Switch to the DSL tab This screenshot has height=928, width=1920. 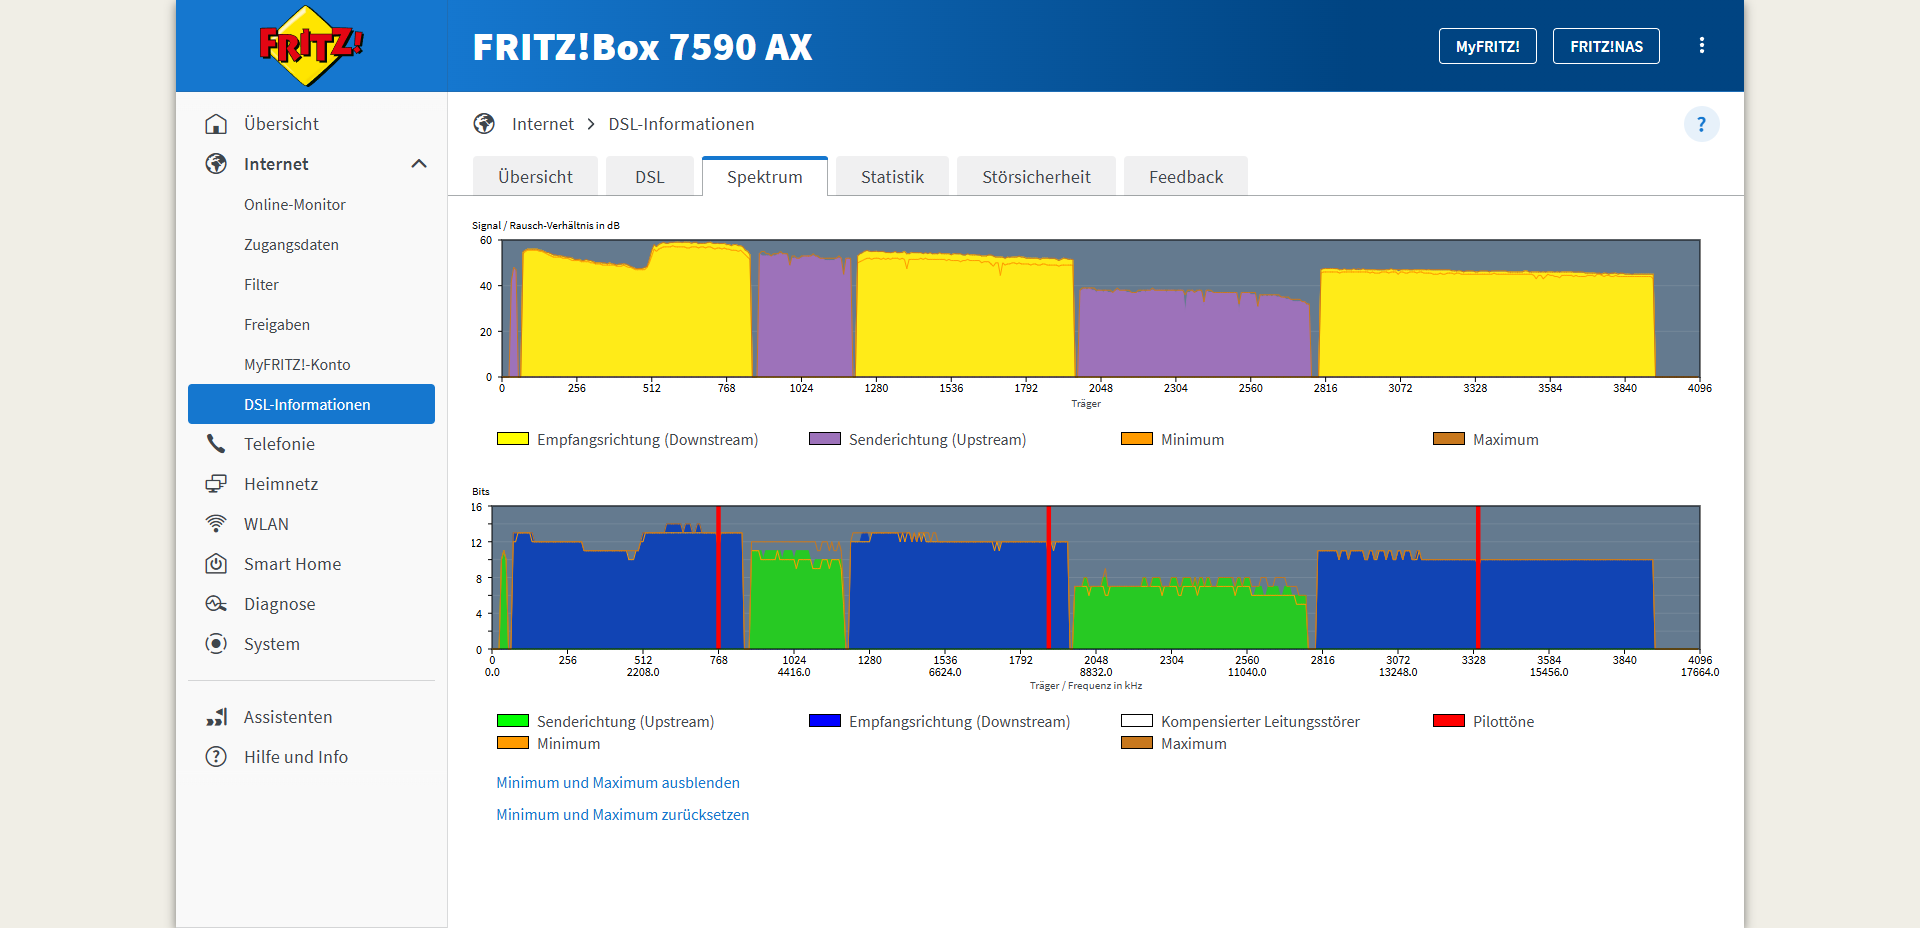[x=650, y=177]
